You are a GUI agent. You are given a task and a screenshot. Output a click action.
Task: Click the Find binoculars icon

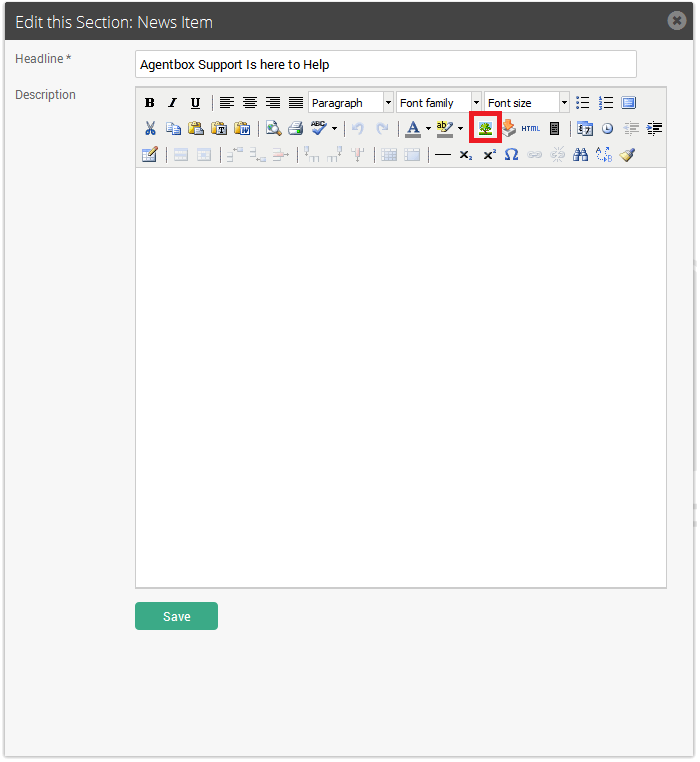coord(580,155)
